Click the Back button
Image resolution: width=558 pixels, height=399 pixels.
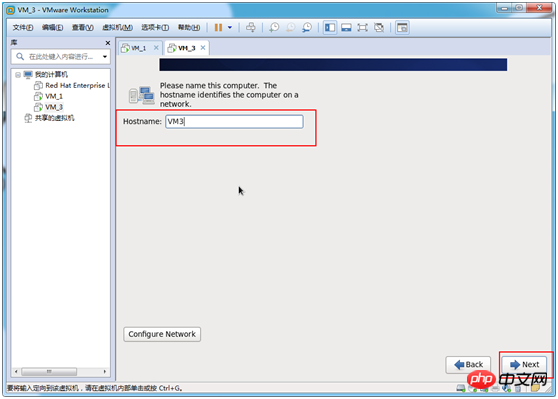pos(468,364)
